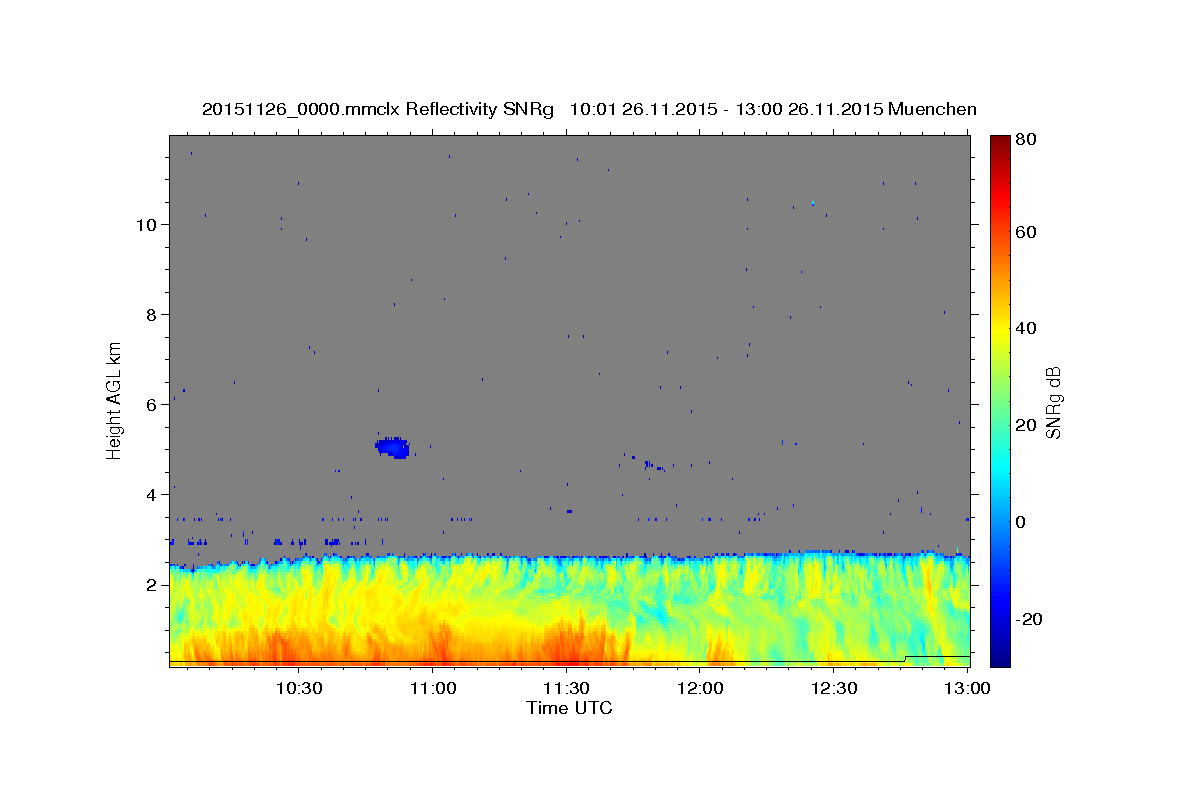
Task: Click the dark red top of the colorbar
Action: click(x=1000, y=145)
